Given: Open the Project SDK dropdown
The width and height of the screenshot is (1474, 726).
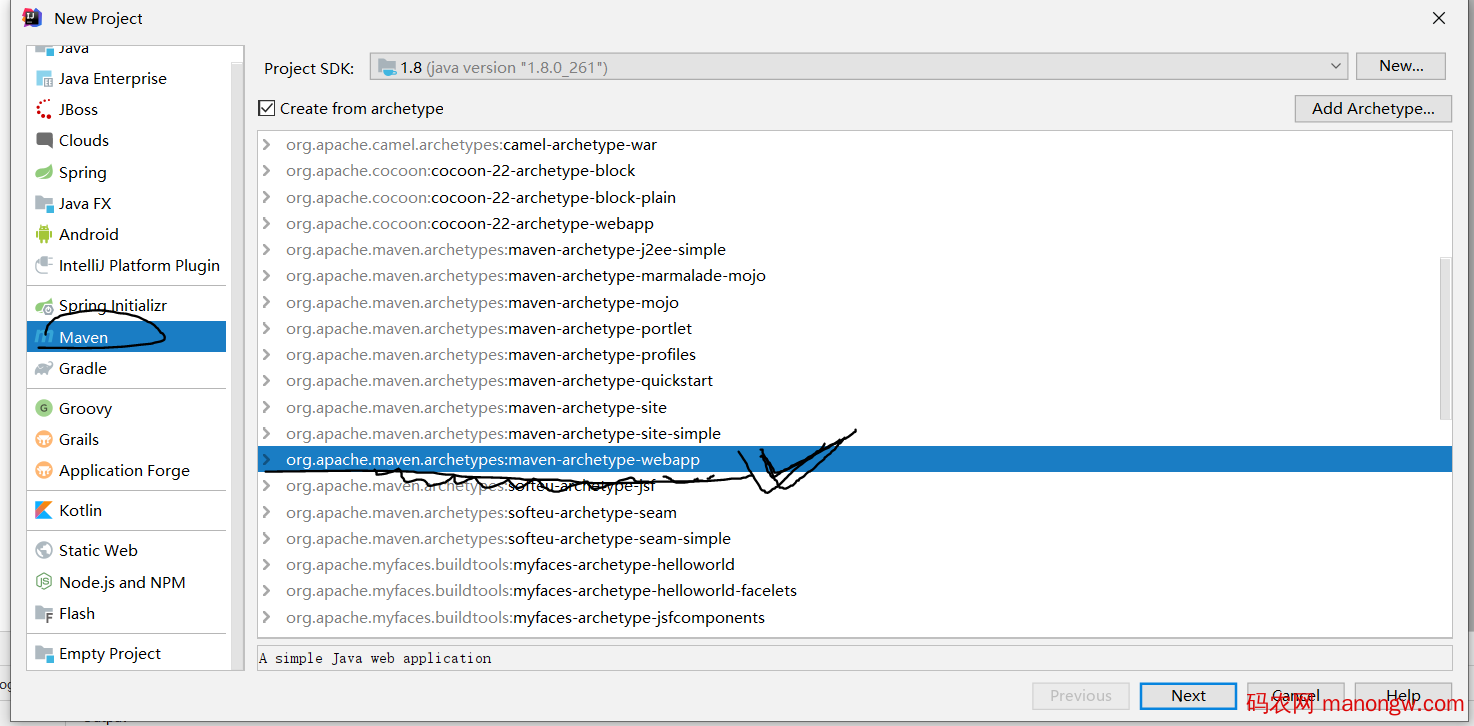Looking at the screenshot, I should tap(1337, 65).
